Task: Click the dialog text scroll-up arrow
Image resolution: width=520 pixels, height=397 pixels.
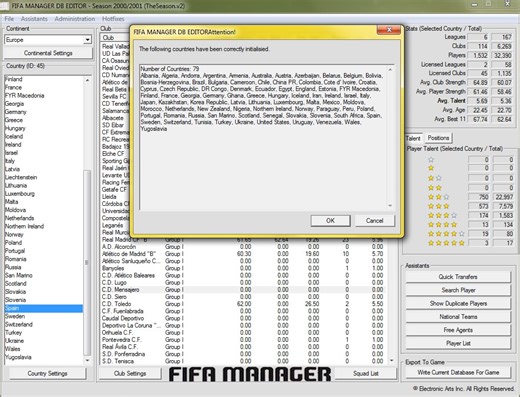Action: (x=390, y=69)
